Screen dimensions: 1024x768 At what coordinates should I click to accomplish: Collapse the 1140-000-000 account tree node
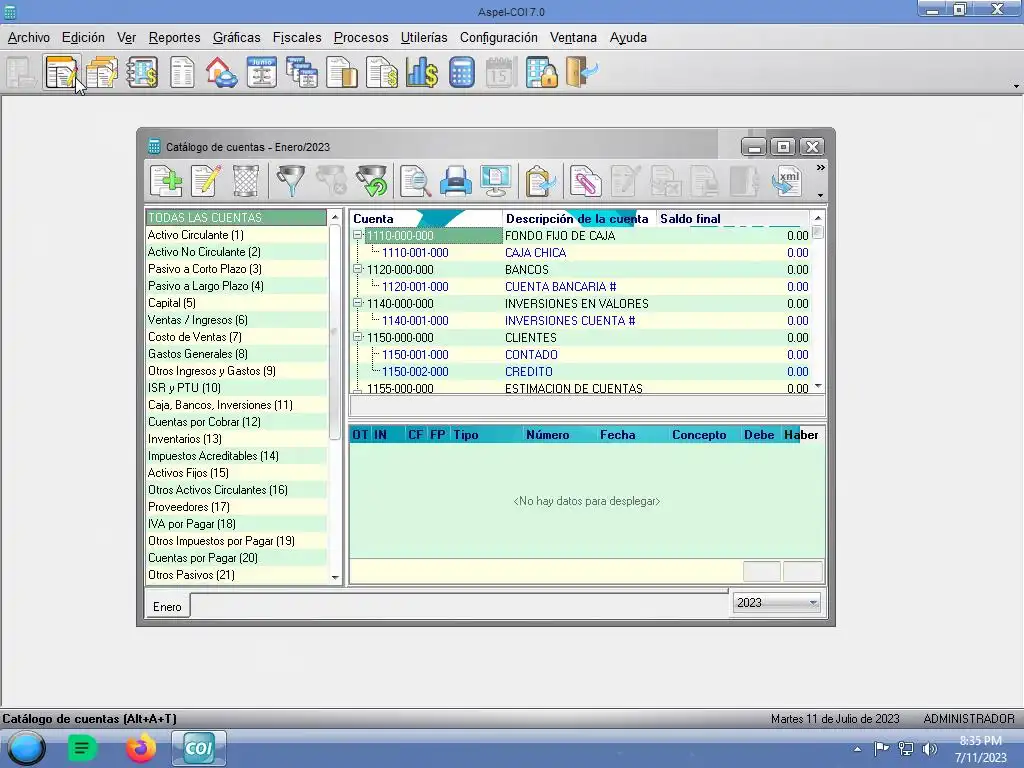pyautogui.click(x=357, y=303)
